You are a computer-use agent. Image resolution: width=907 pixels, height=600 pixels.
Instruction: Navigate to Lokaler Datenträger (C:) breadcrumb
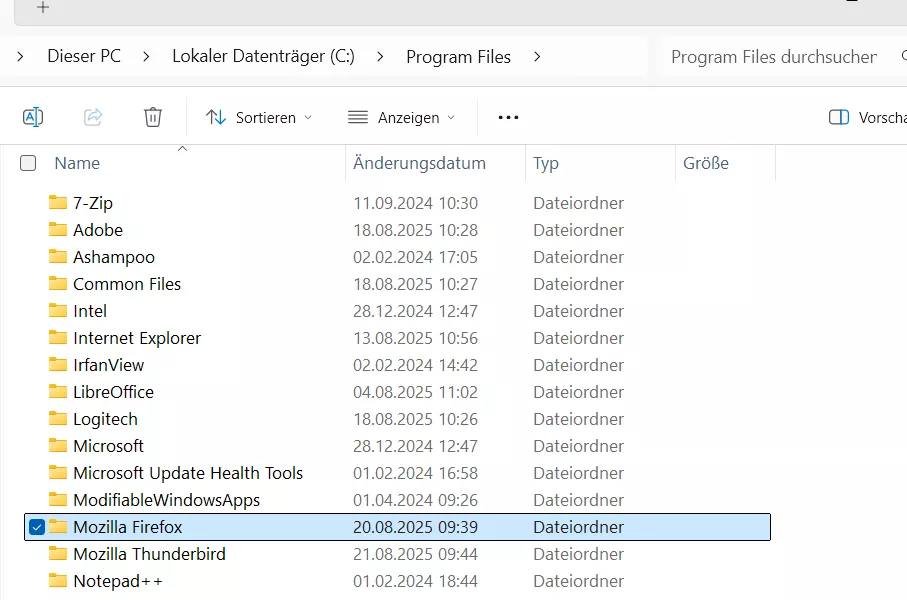click(x=264, y=56)
